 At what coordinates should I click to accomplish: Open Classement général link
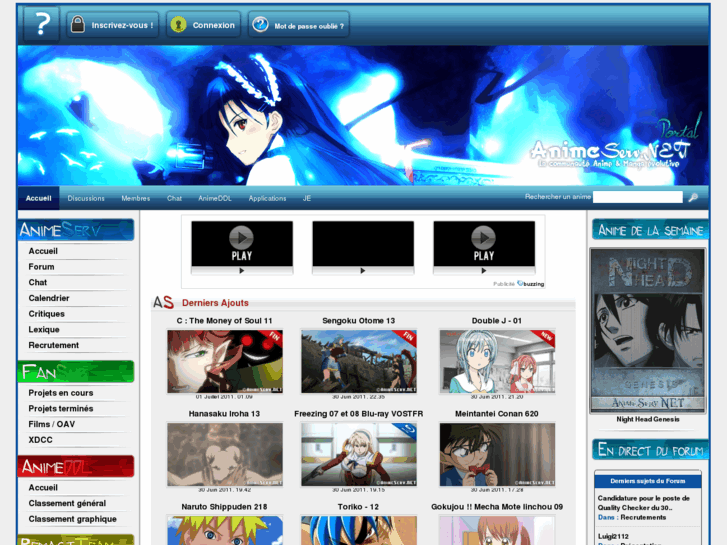click(x=67, y=504)
